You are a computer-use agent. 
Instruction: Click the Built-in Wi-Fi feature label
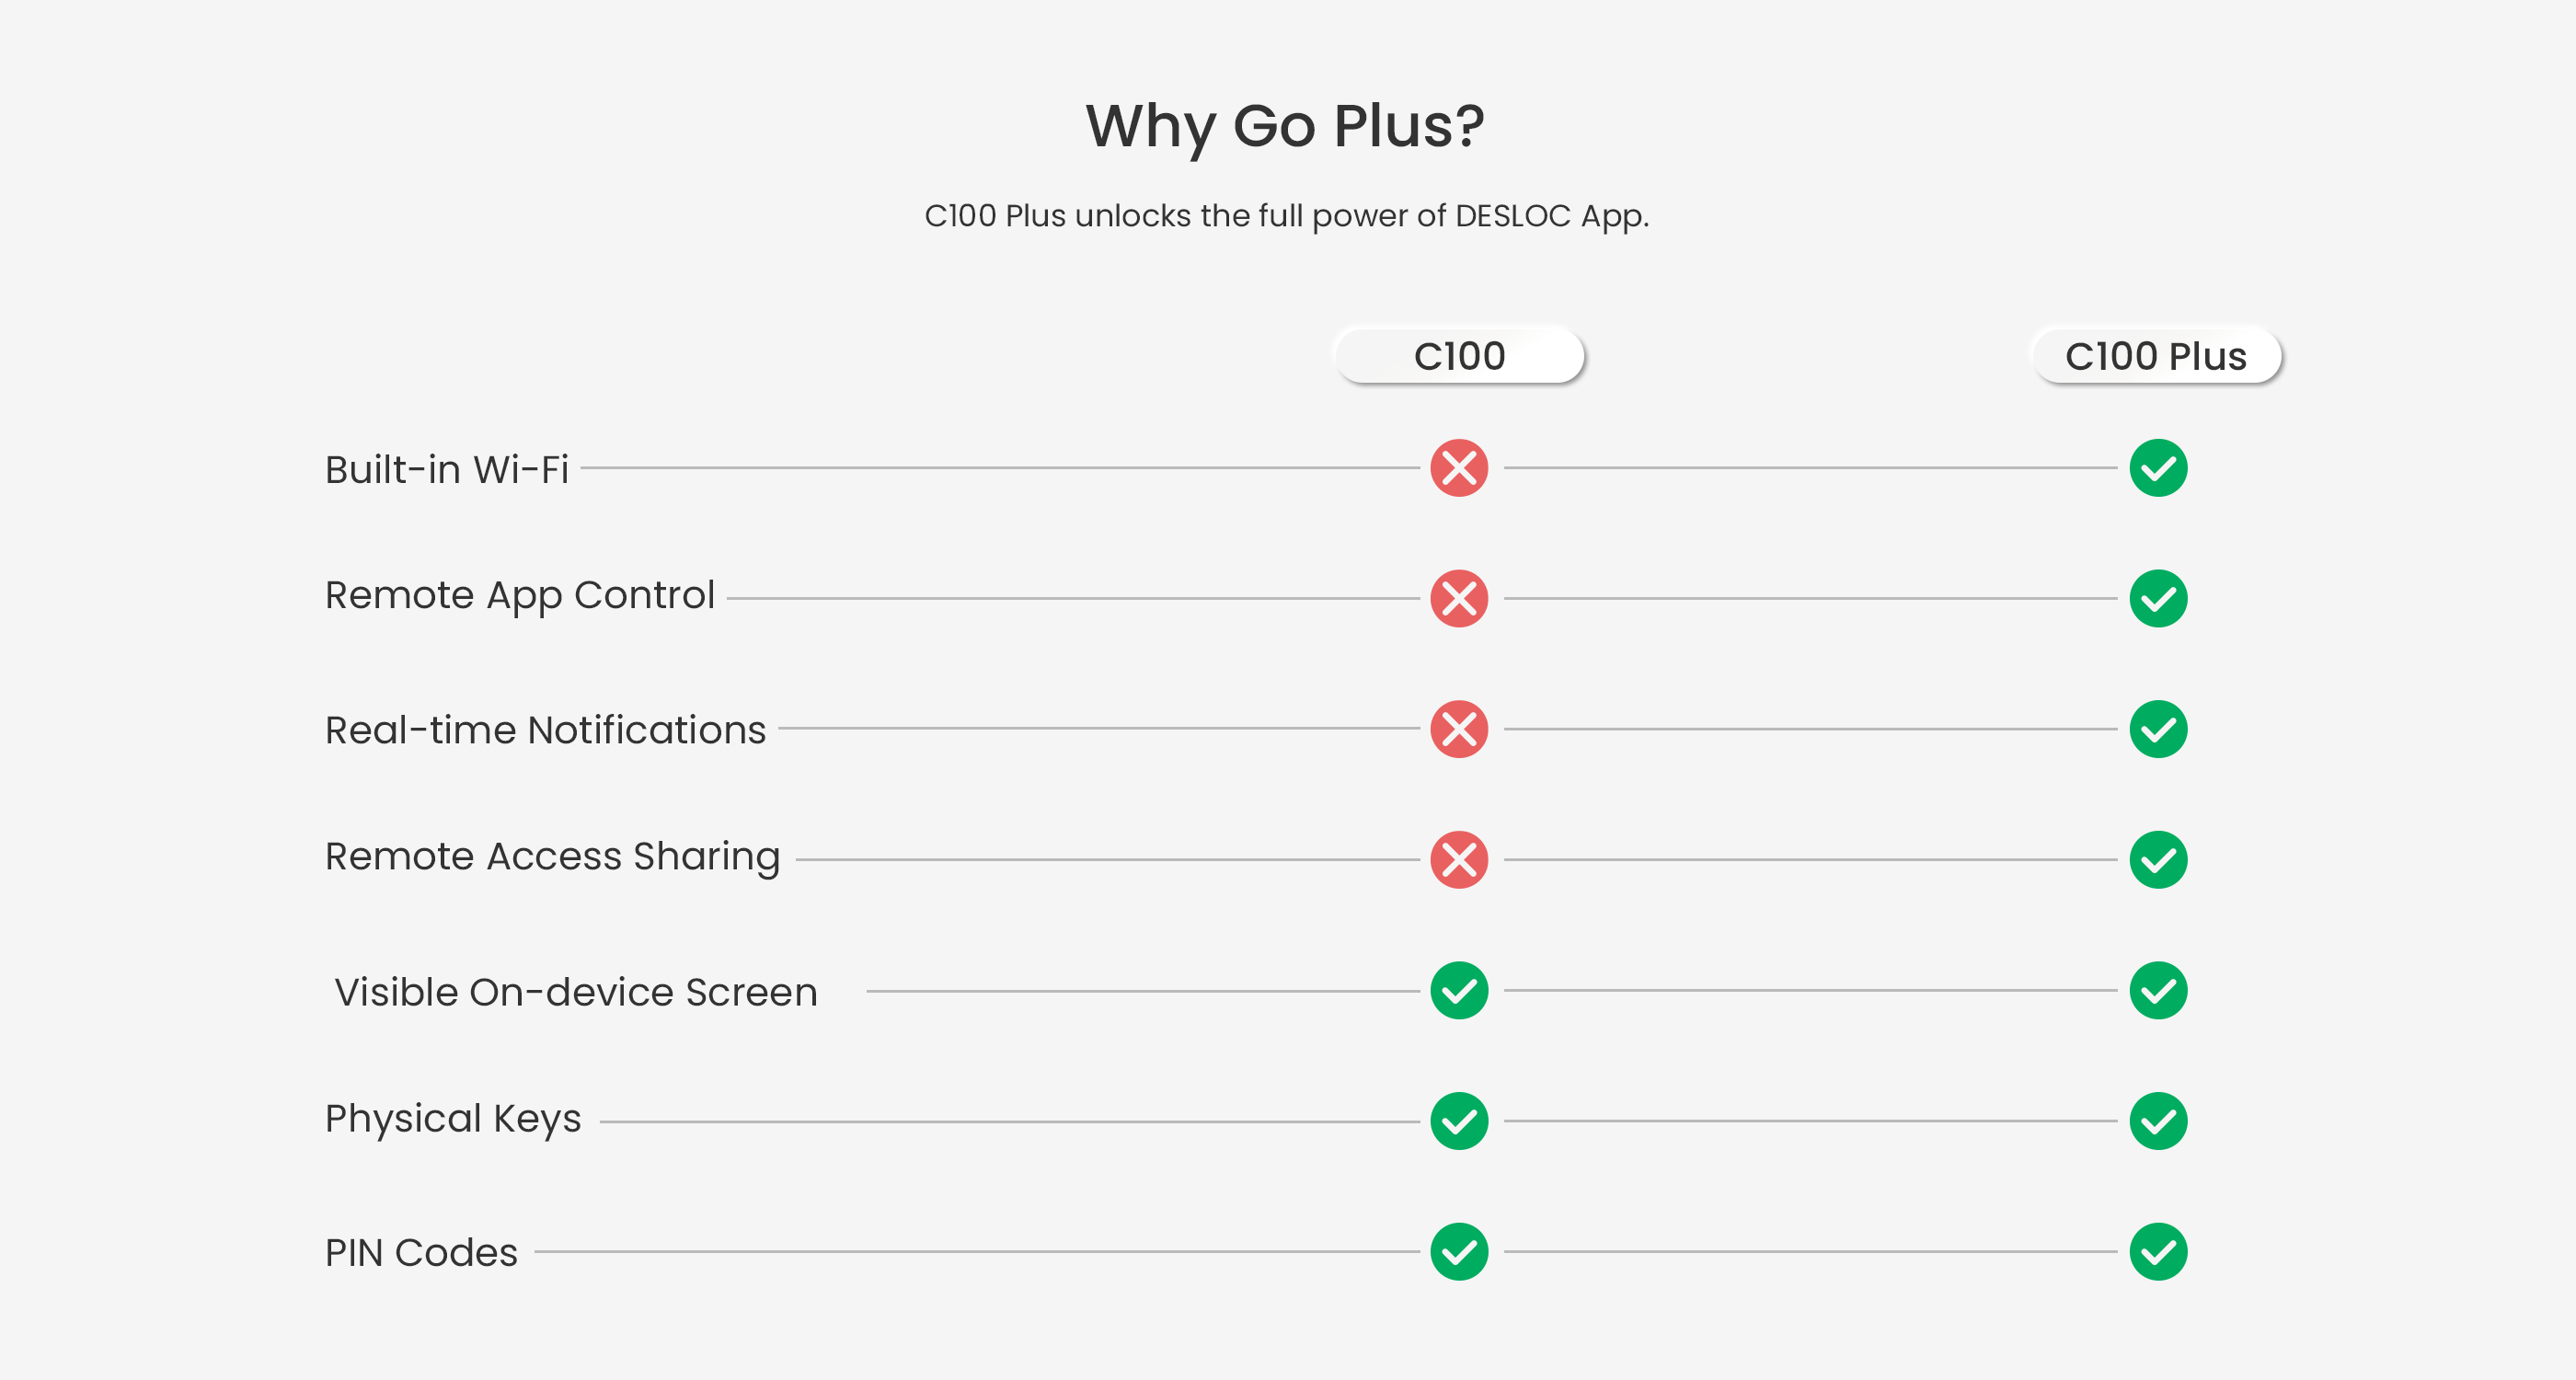click(x=447, y=469)
